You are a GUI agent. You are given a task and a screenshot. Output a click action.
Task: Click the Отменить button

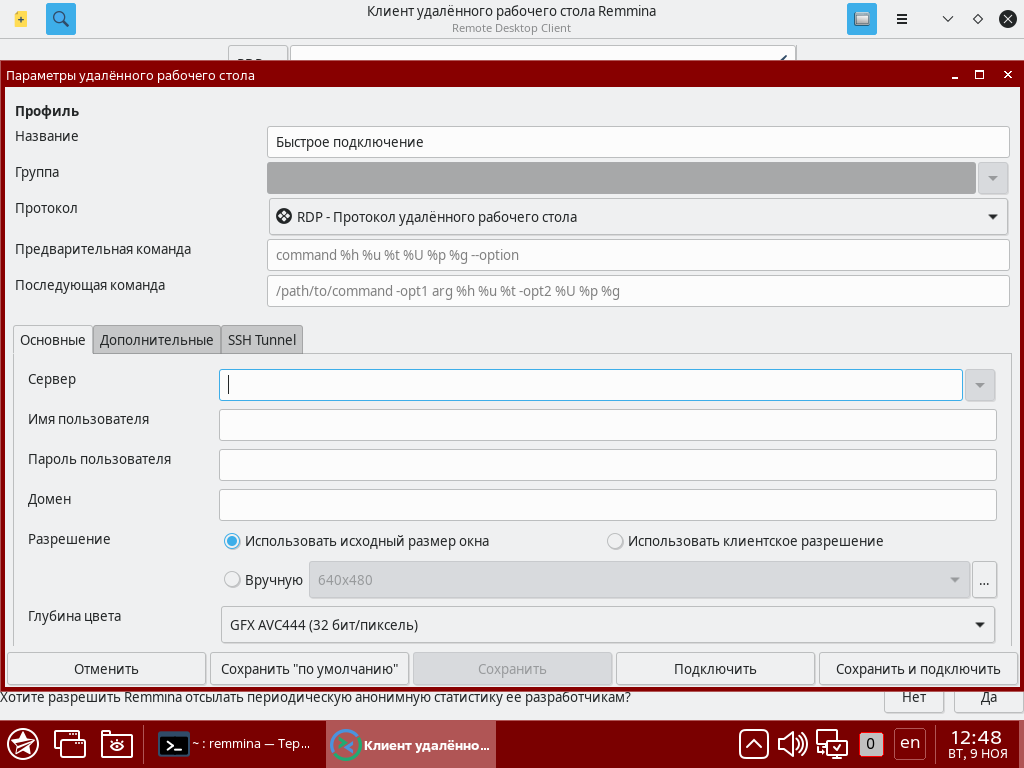click(x=106, y=668)
